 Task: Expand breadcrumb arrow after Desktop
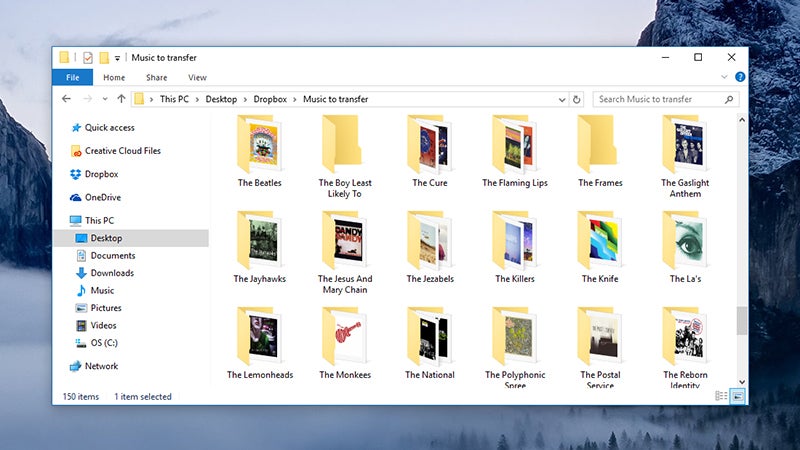click(245, 99)
